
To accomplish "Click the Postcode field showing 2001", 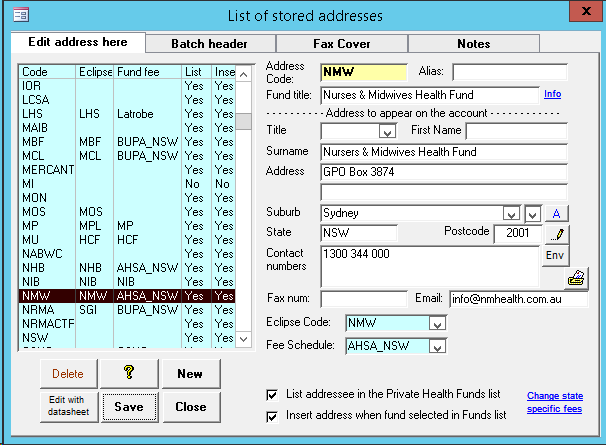I will tap(518, 233).
